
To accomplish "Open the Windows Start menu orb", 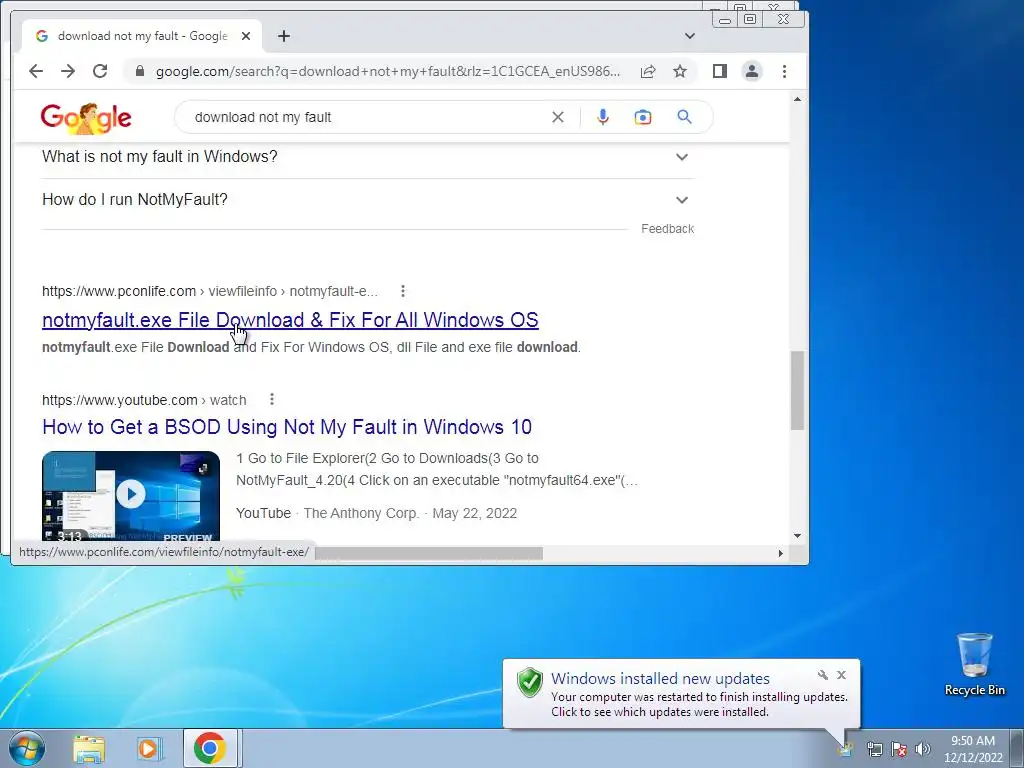I will click(x=27, y=748).
